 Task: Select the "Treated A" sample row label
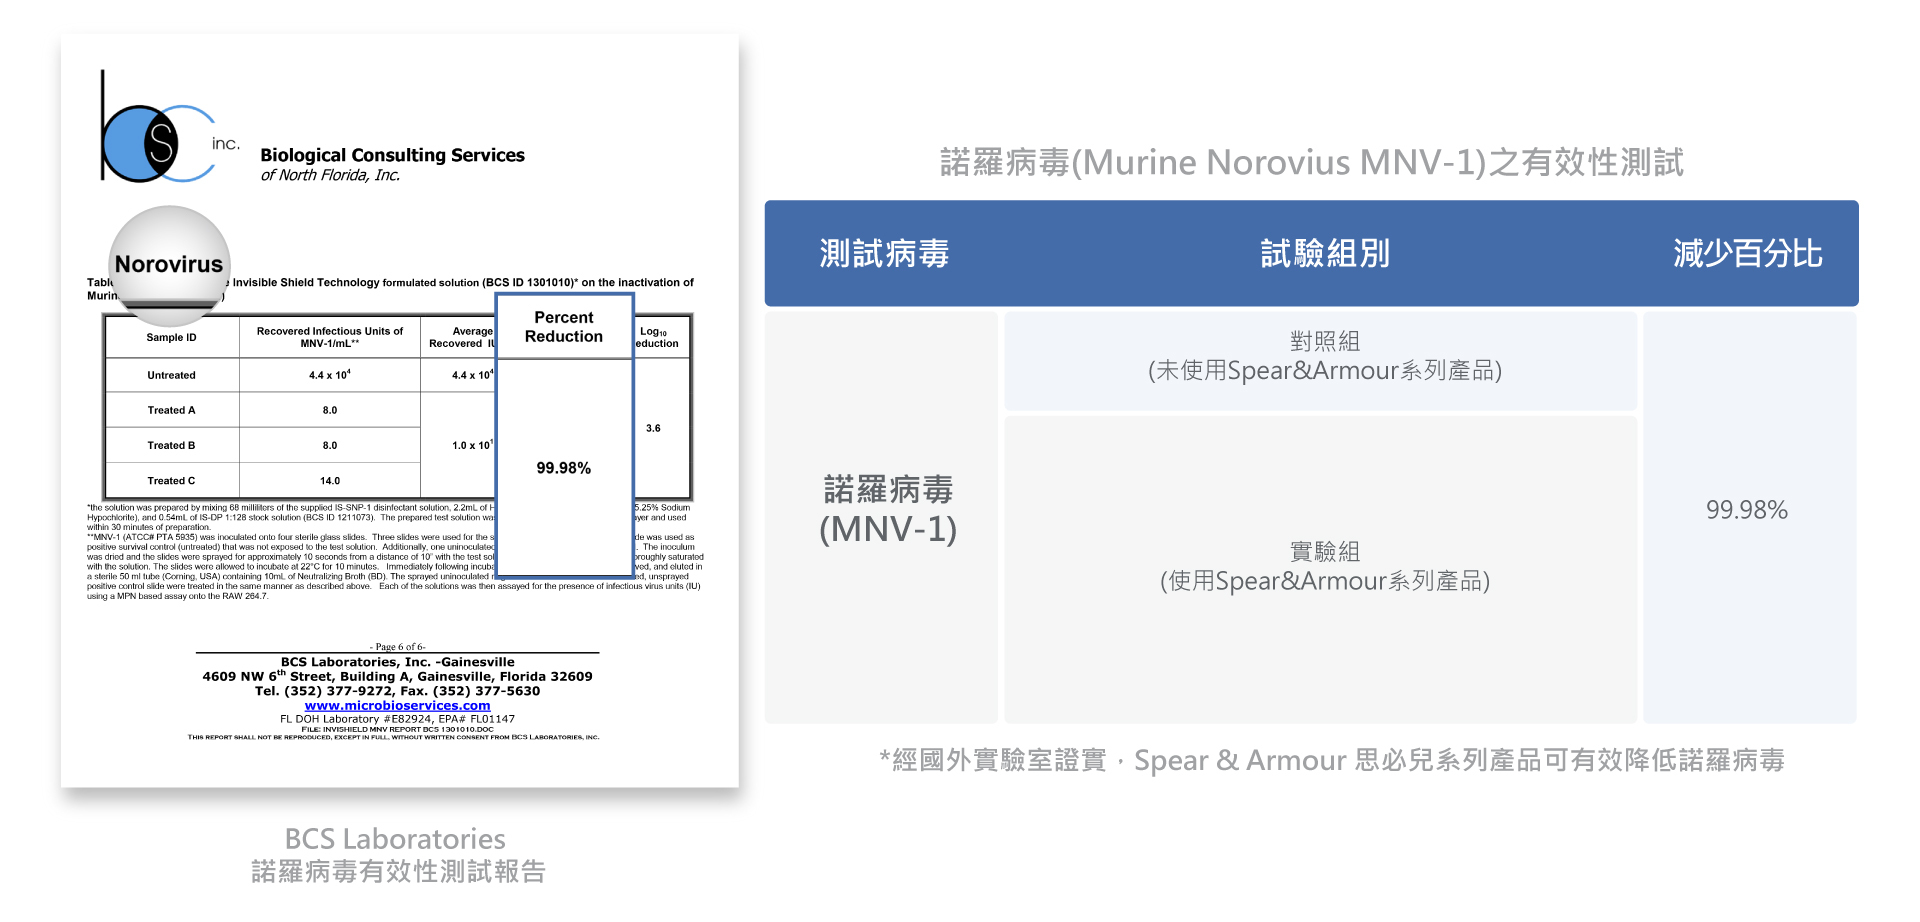point(172,410)
